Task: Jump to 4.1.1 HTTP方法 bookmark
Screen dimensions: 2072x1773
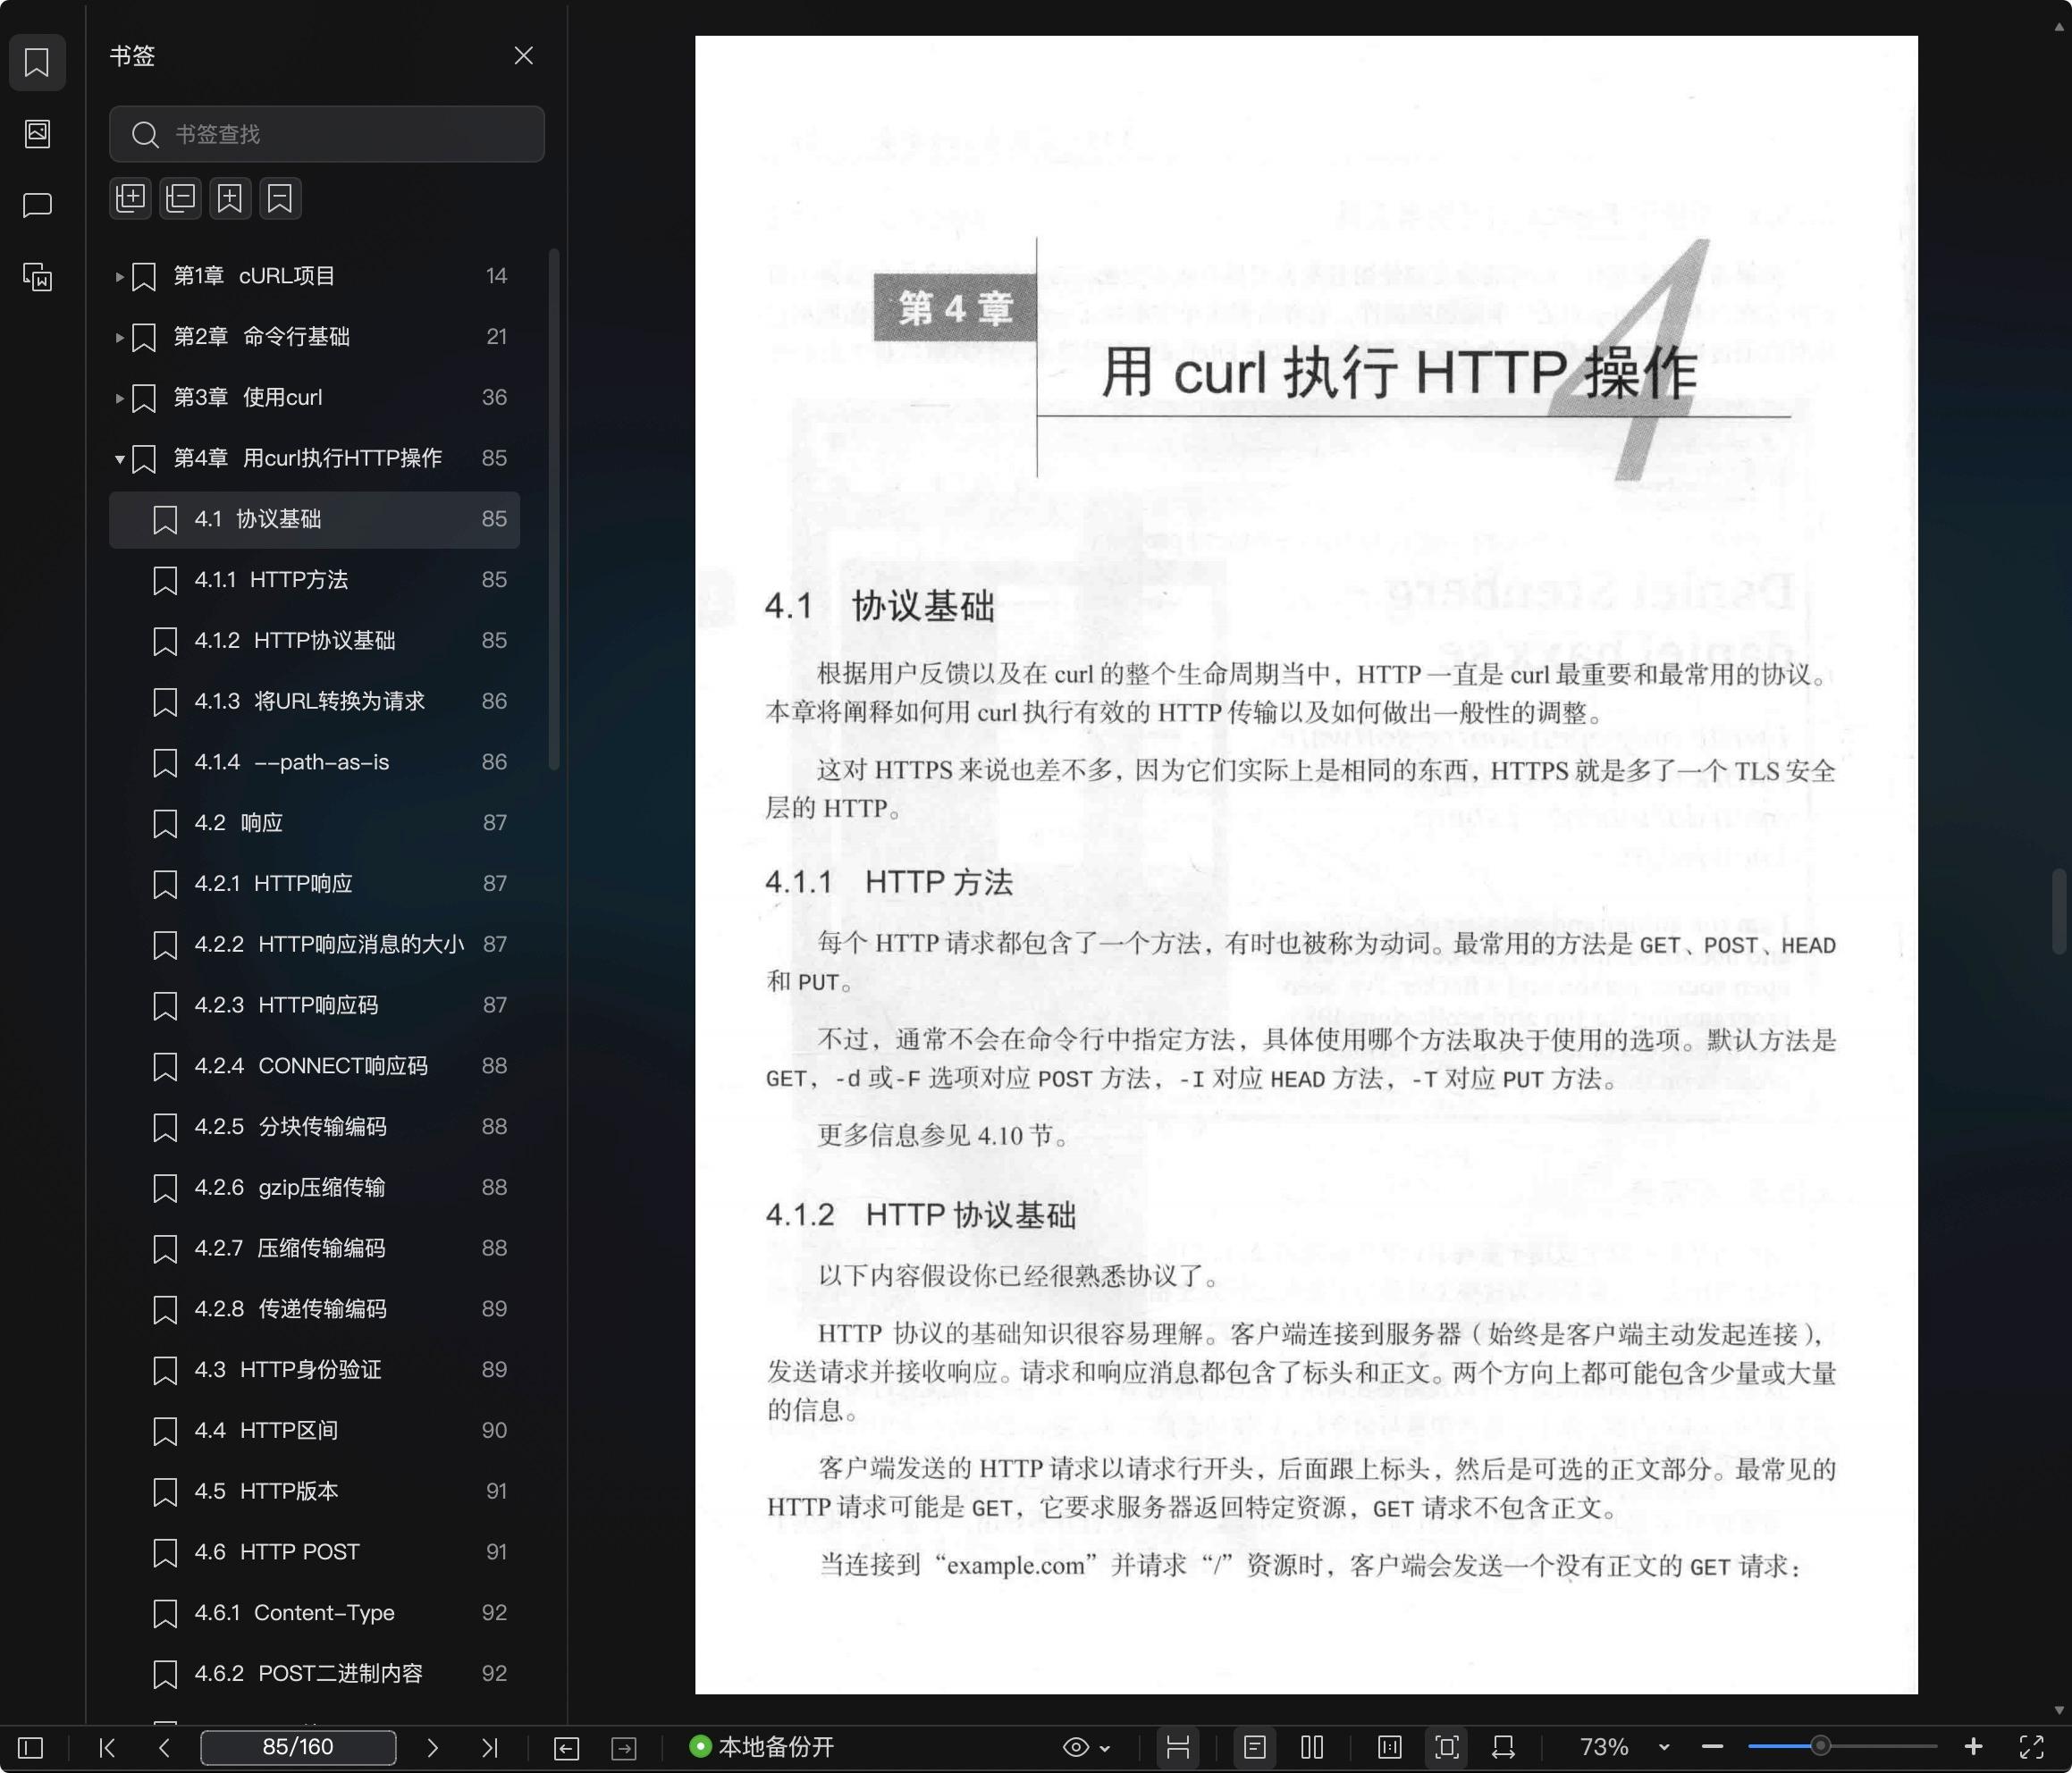Action: pyautogui.click(x=314, y=580)
